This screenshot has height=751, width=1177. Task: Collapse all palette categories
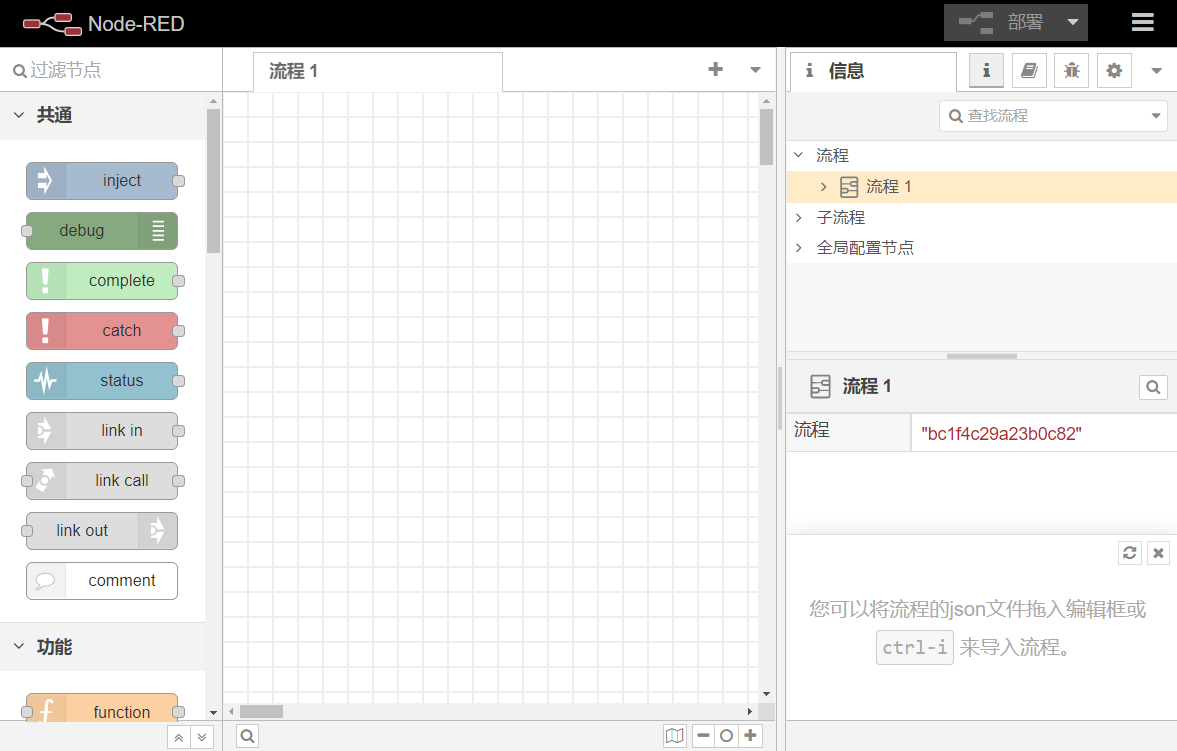(x=179, y=737)
